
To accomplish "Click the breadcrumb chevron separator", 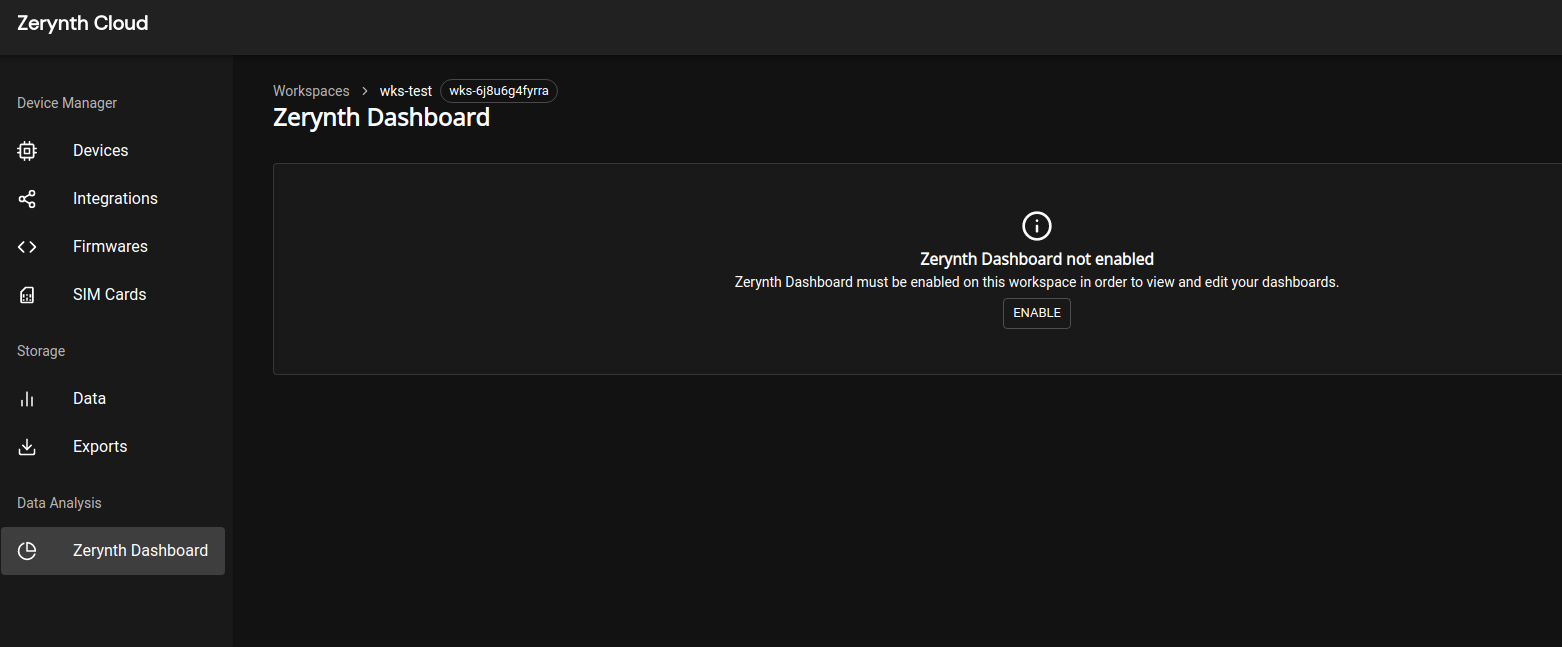I will [x=365, y=91].
